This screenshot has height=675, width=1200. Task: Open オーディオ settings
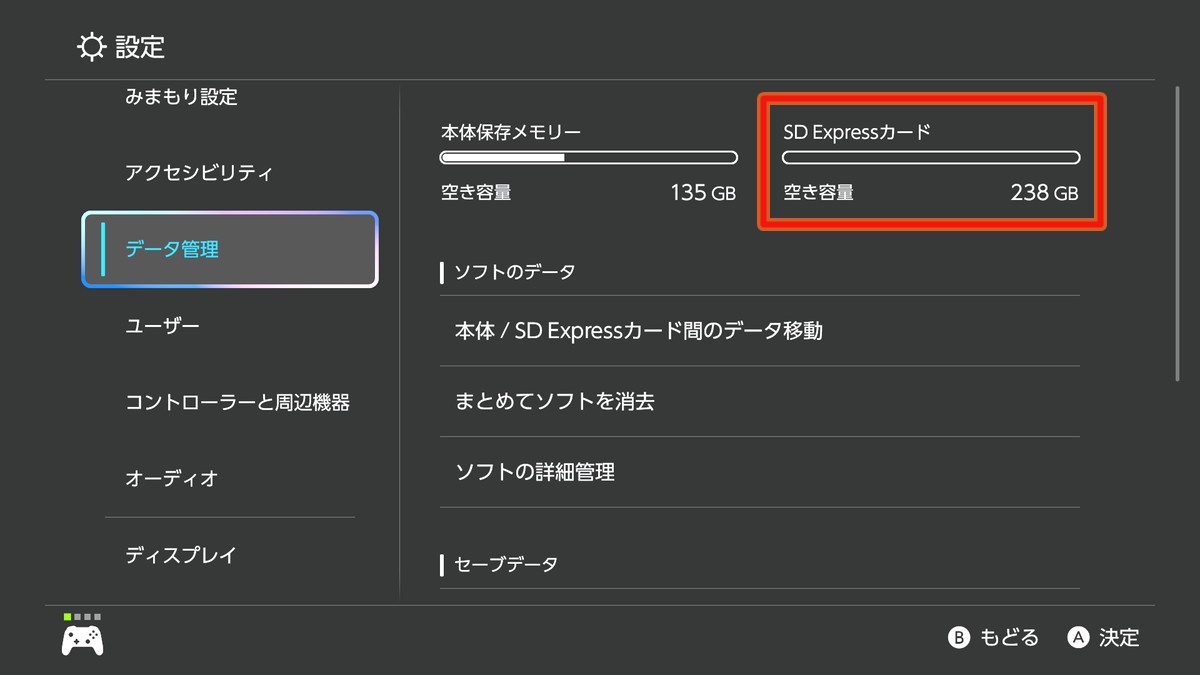point(171,479)
